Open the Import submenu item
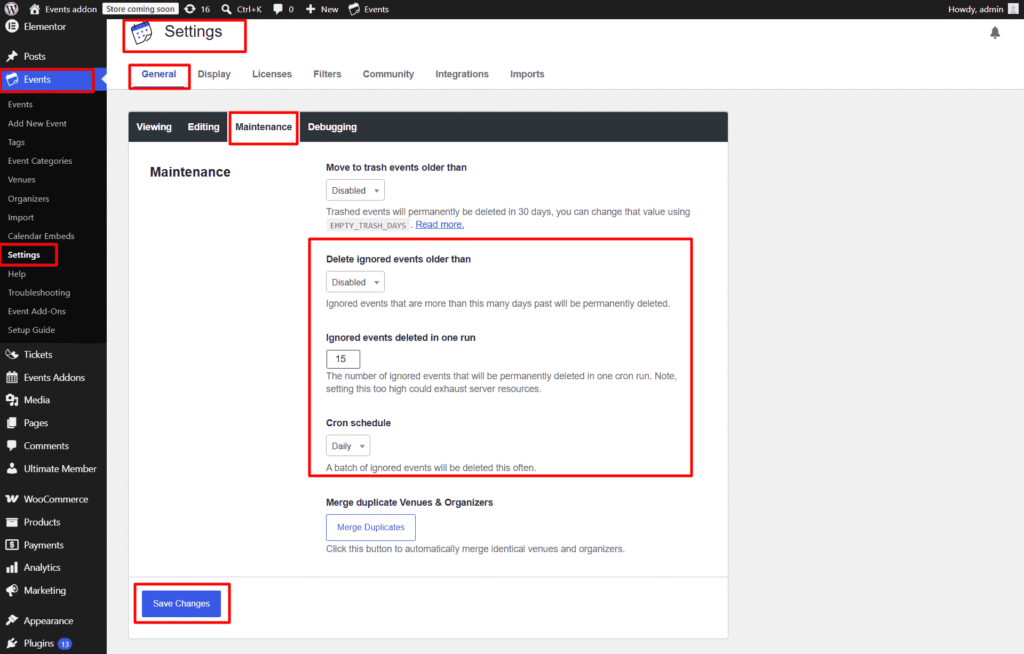The width and height of the screenshot is (1024, 654). 21,218
